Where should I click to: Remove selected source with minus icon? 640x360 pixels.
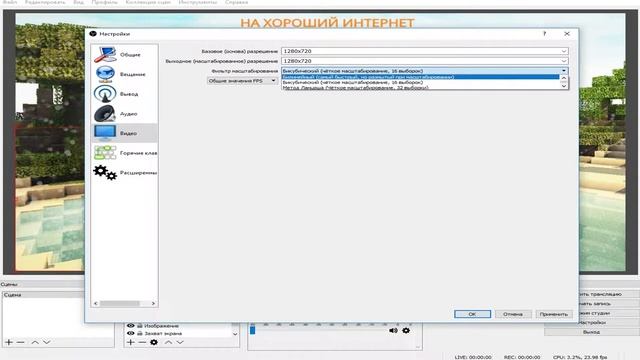pos(142,342)
